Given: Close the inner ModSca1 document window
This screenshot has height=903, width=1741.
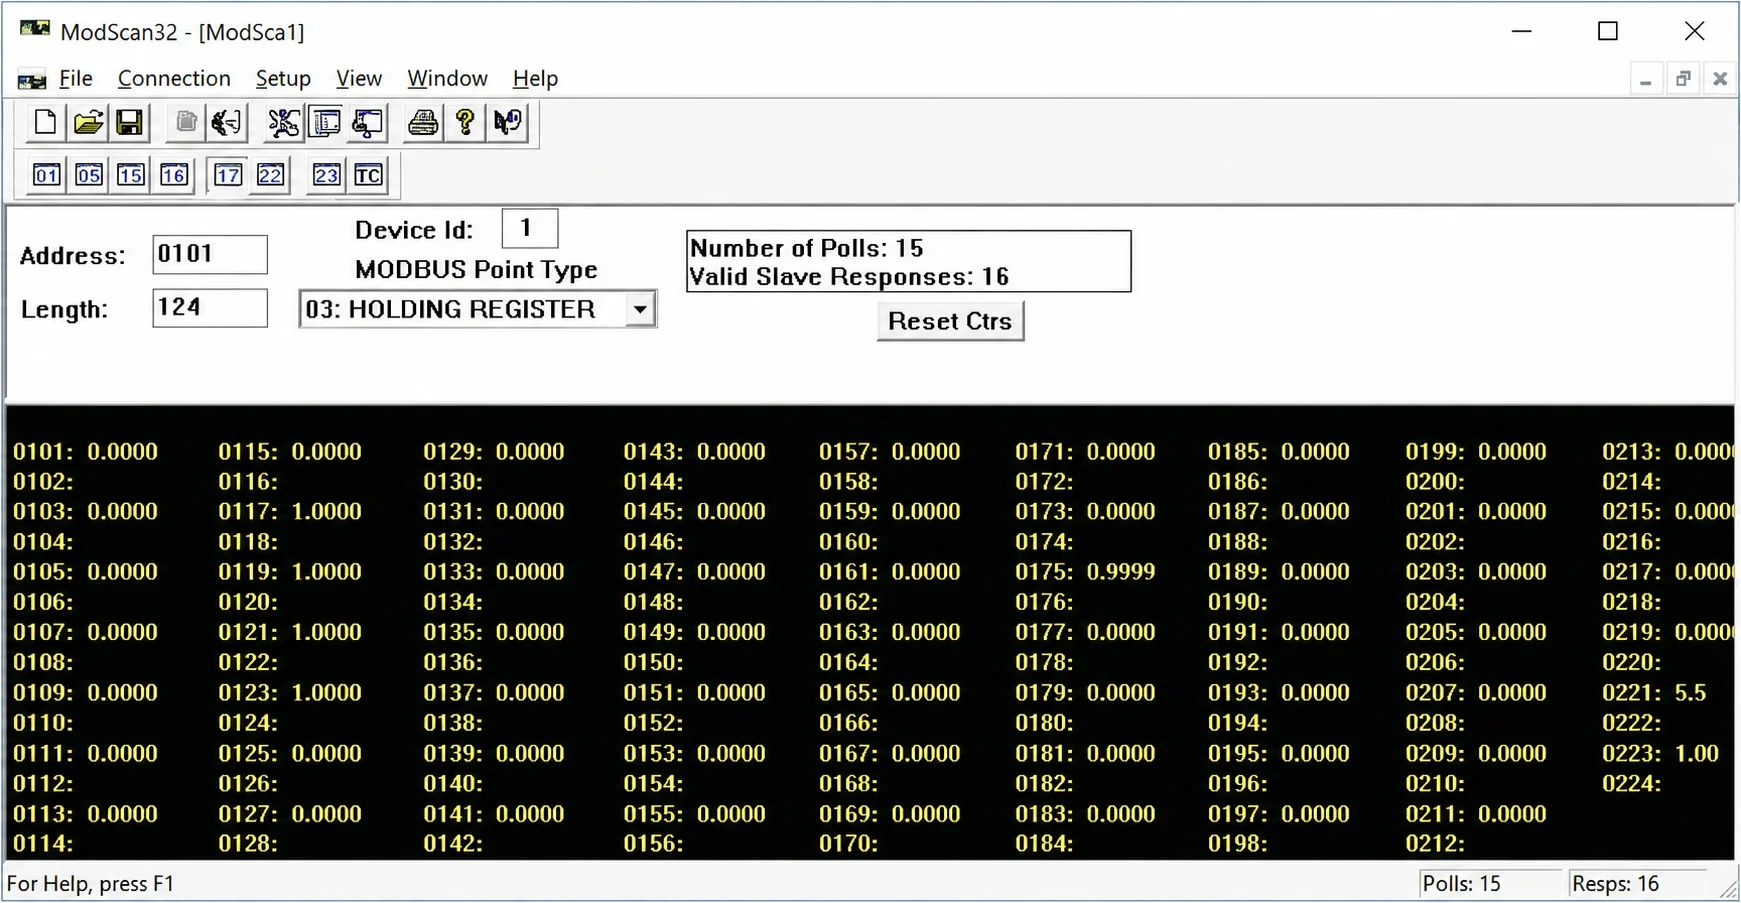Looking at the screenshot, I should [x=1720, y=79].
